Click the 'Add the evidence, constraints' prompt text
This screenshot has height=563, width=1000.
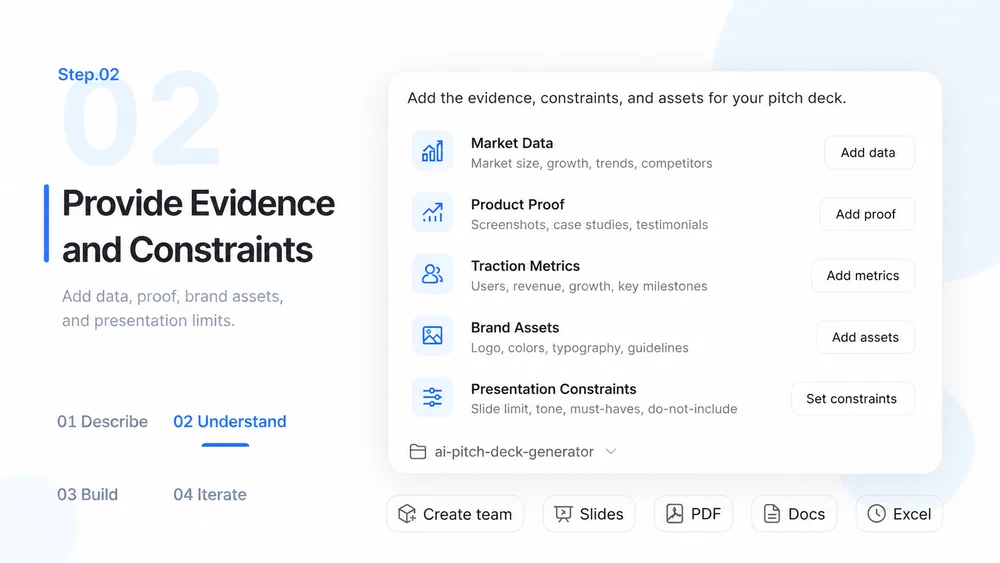pyautogui.click(x=626, y=98)
